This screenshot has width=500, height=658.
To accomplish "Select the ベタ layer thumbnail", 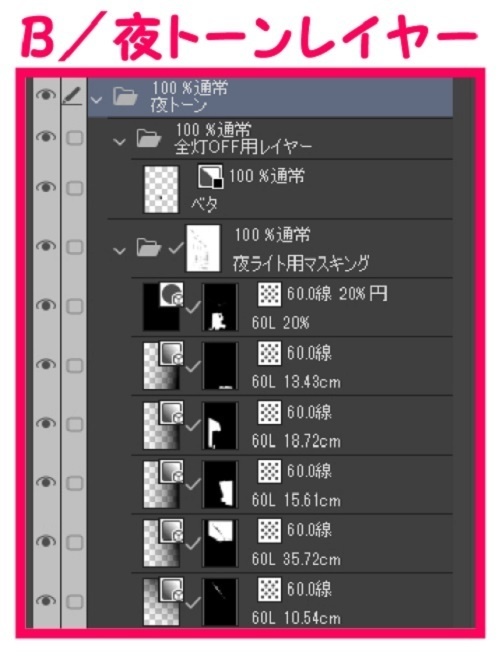I will tap(161, 189).
